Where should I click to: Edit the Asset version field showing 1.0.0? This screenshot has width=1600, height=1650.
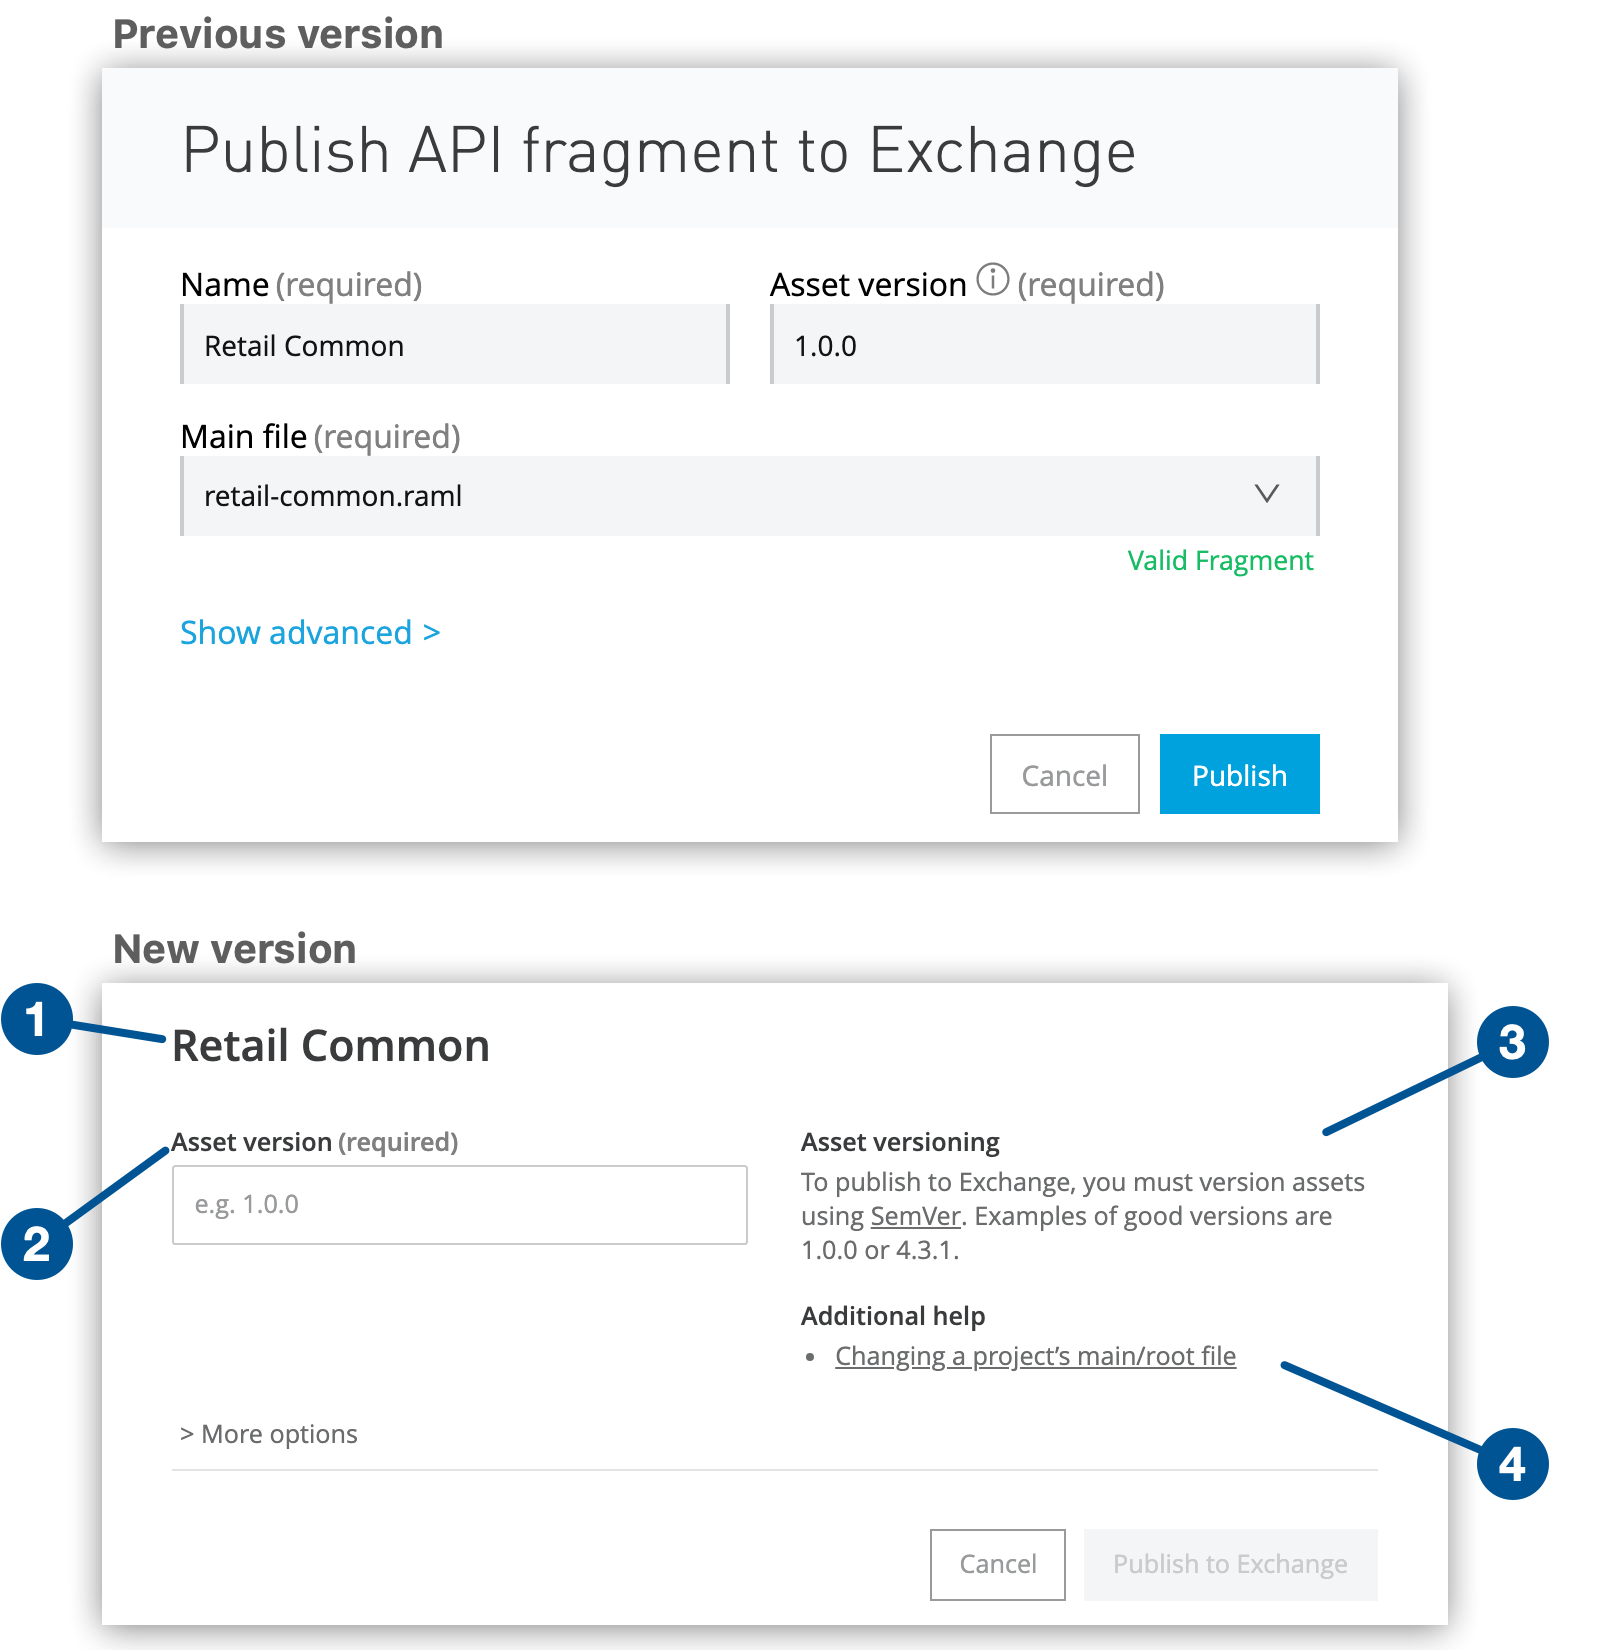coord(1043,344)
